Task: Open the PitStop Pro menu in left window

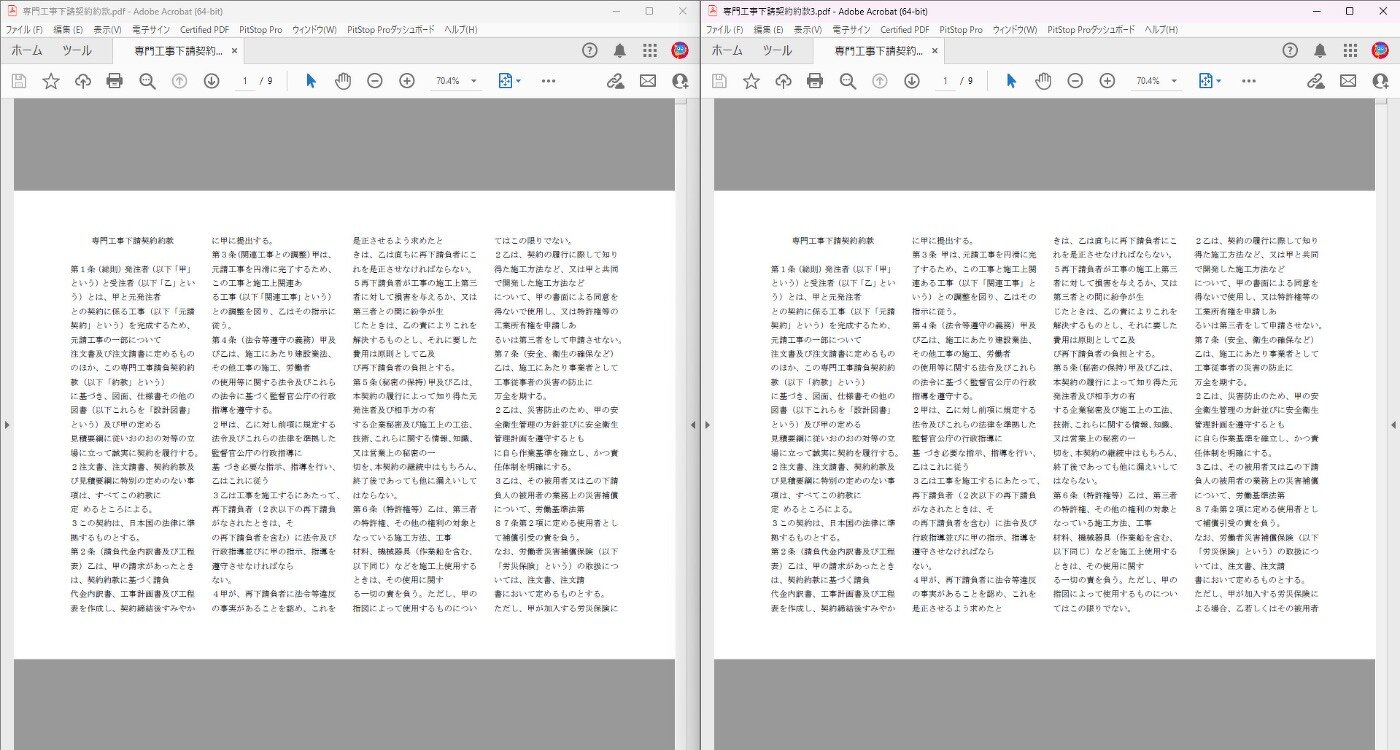Action: tap(260, 30)
